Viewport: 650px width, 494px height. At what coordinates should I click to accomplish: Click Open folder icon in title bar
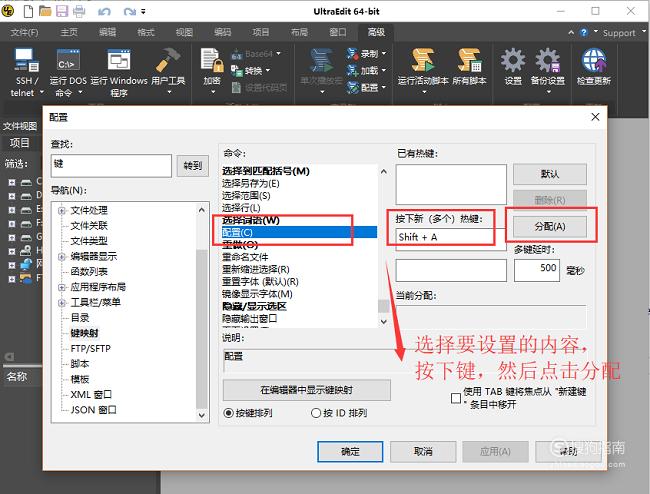click(x=45, y=11)
